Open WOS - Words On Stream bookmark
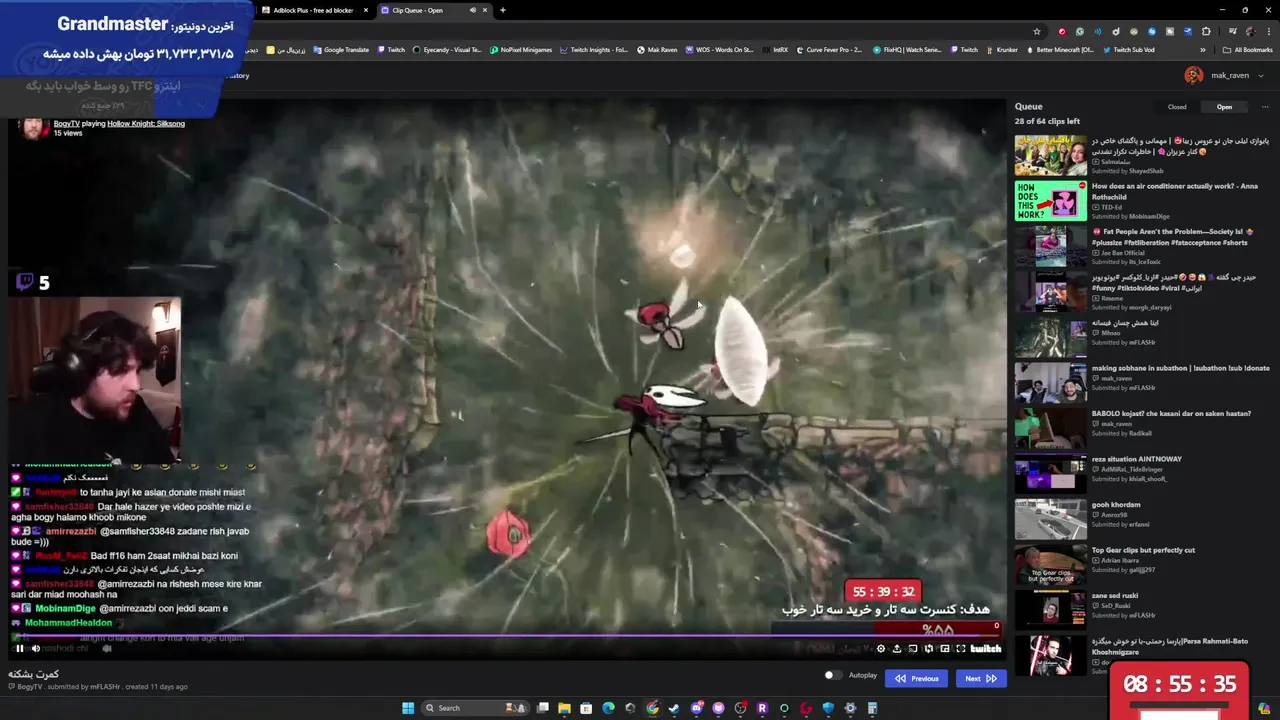 point(719,50)
